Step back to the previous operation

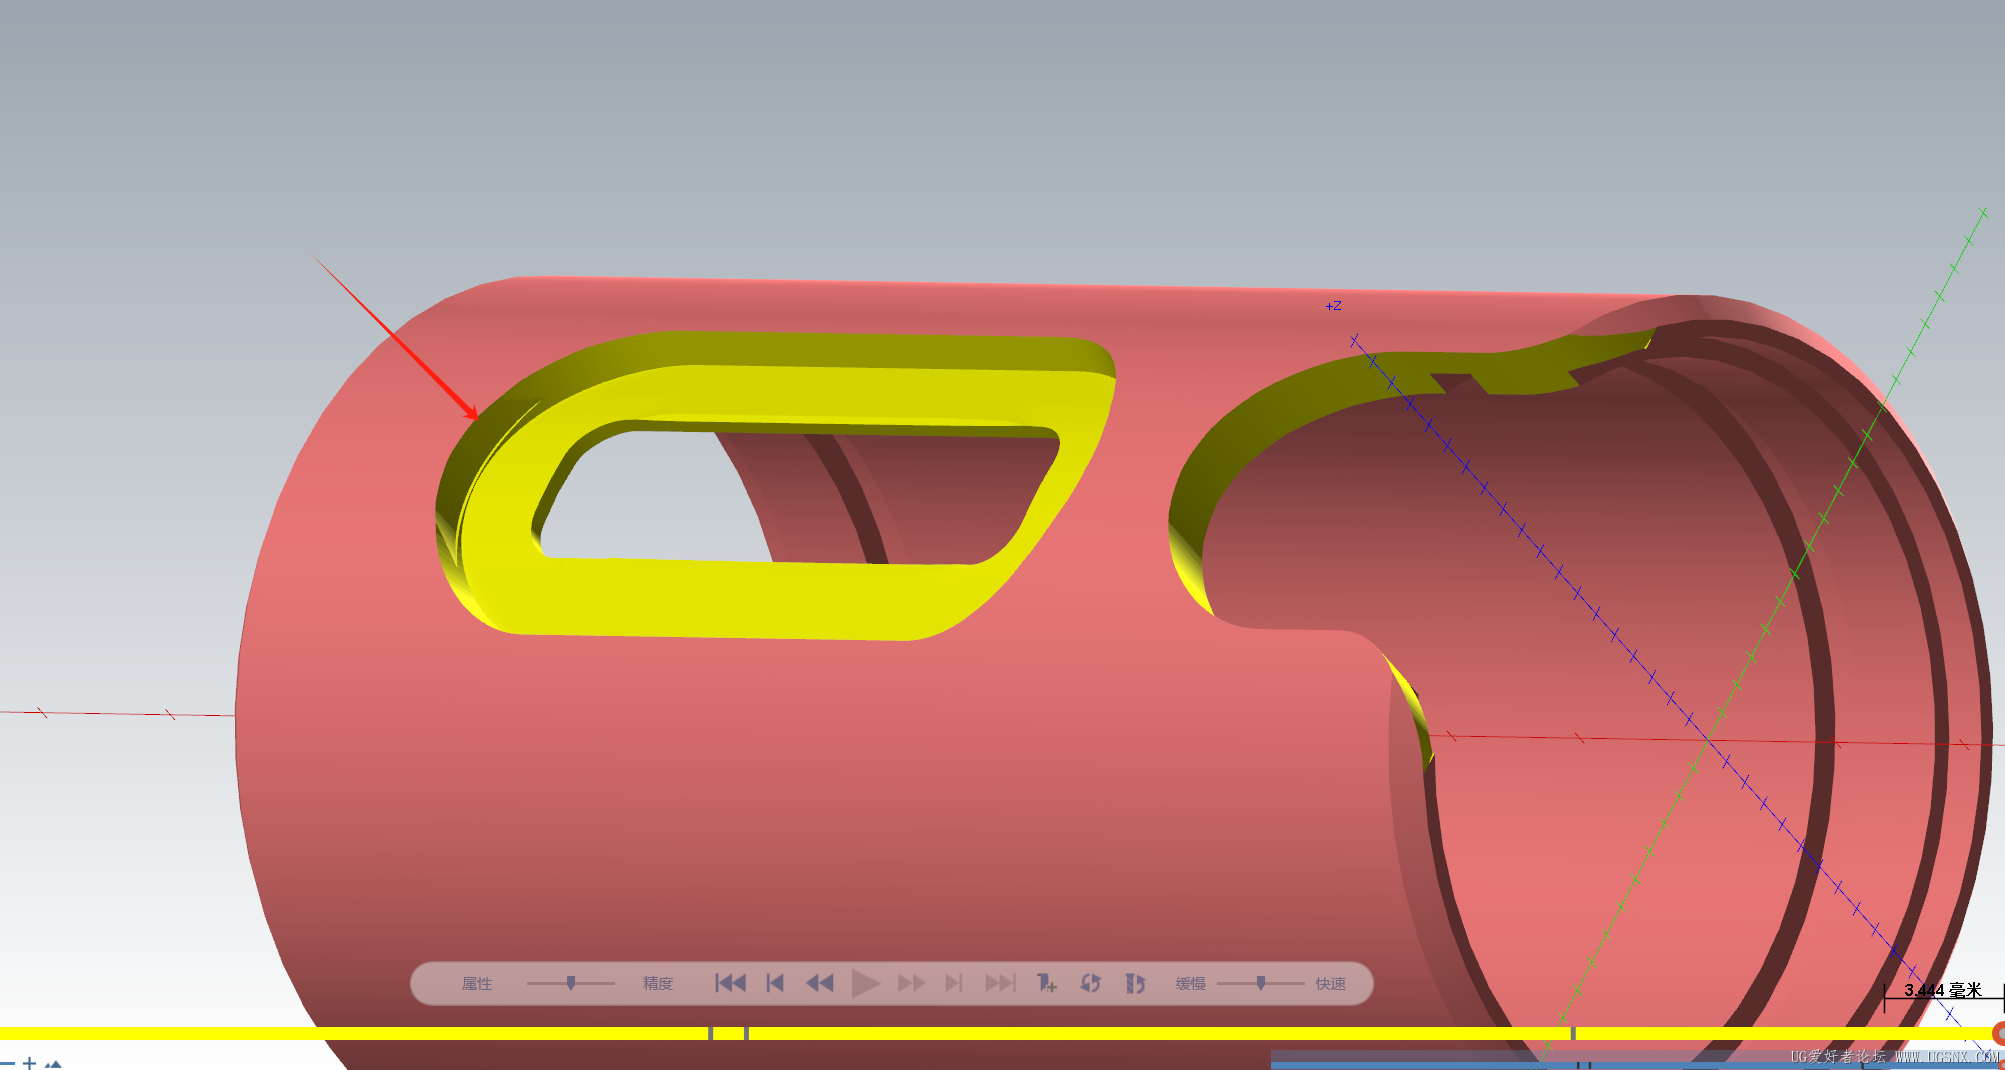pyautogui.click(x=775, y=983)
